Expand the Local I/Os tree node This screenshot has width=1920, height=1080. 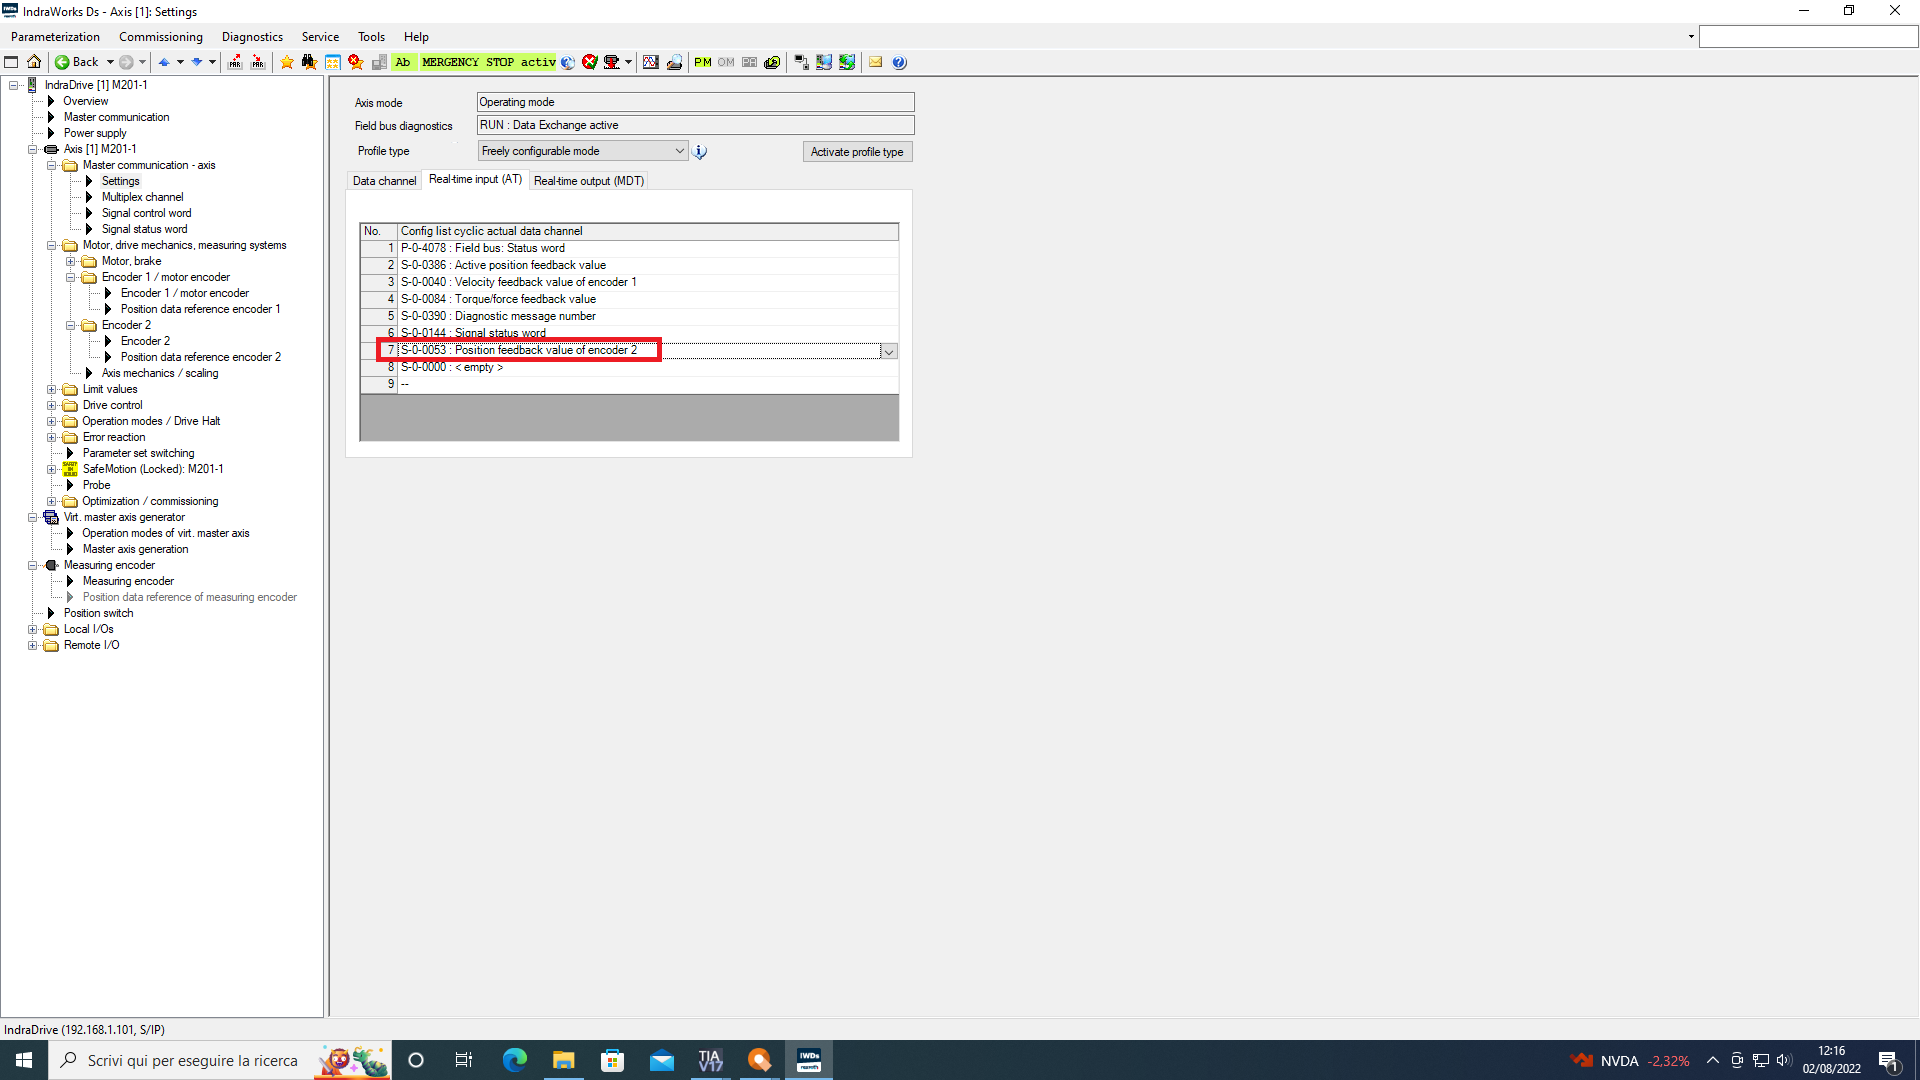[33, 629]
